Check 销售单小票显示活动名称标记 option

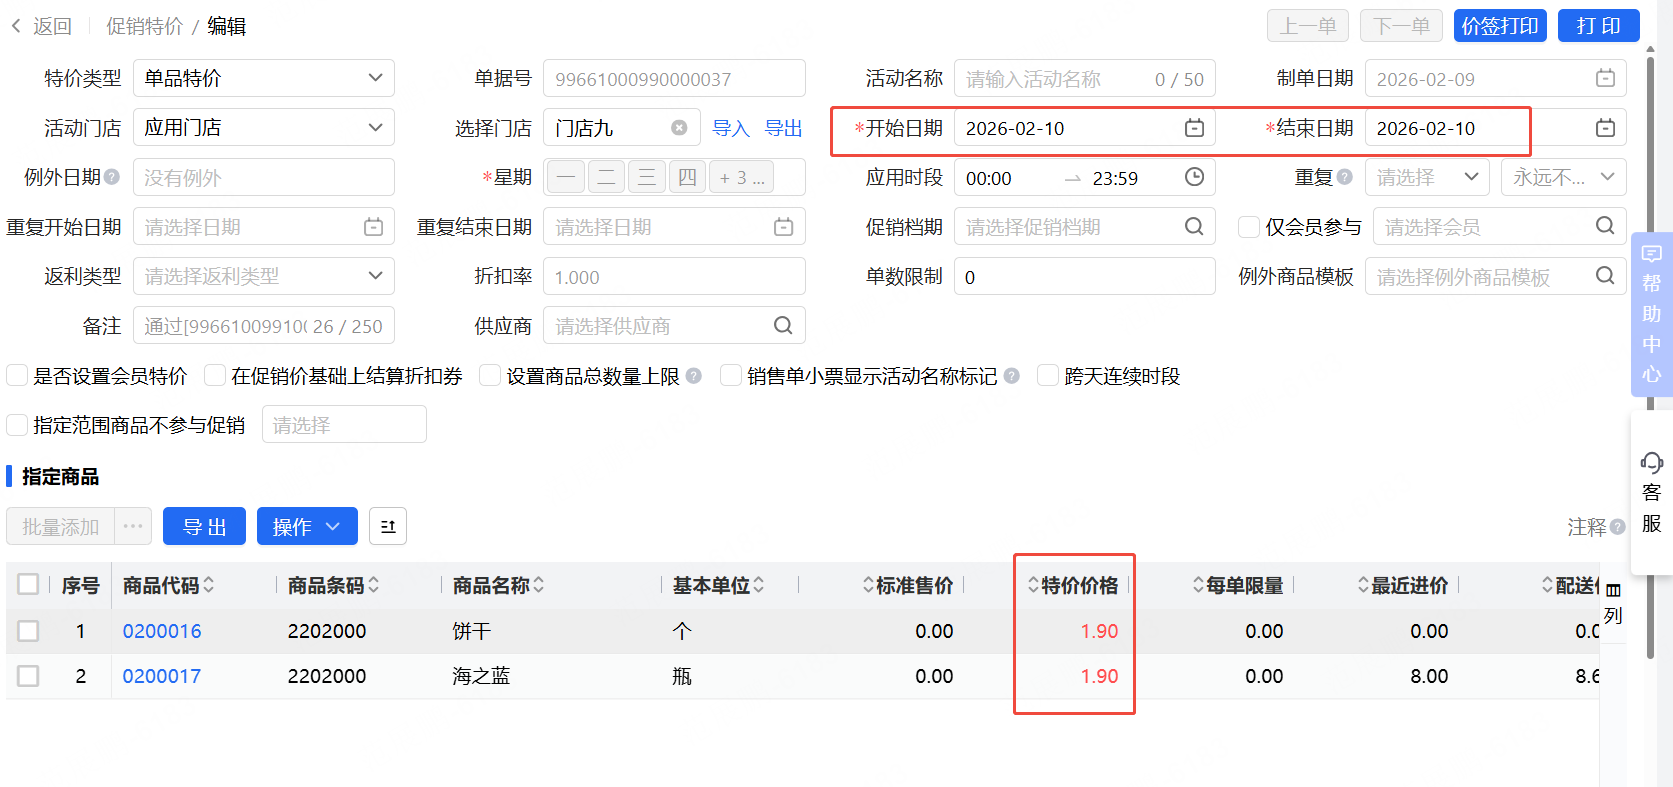pyautogui.click(x=731, y=375)
